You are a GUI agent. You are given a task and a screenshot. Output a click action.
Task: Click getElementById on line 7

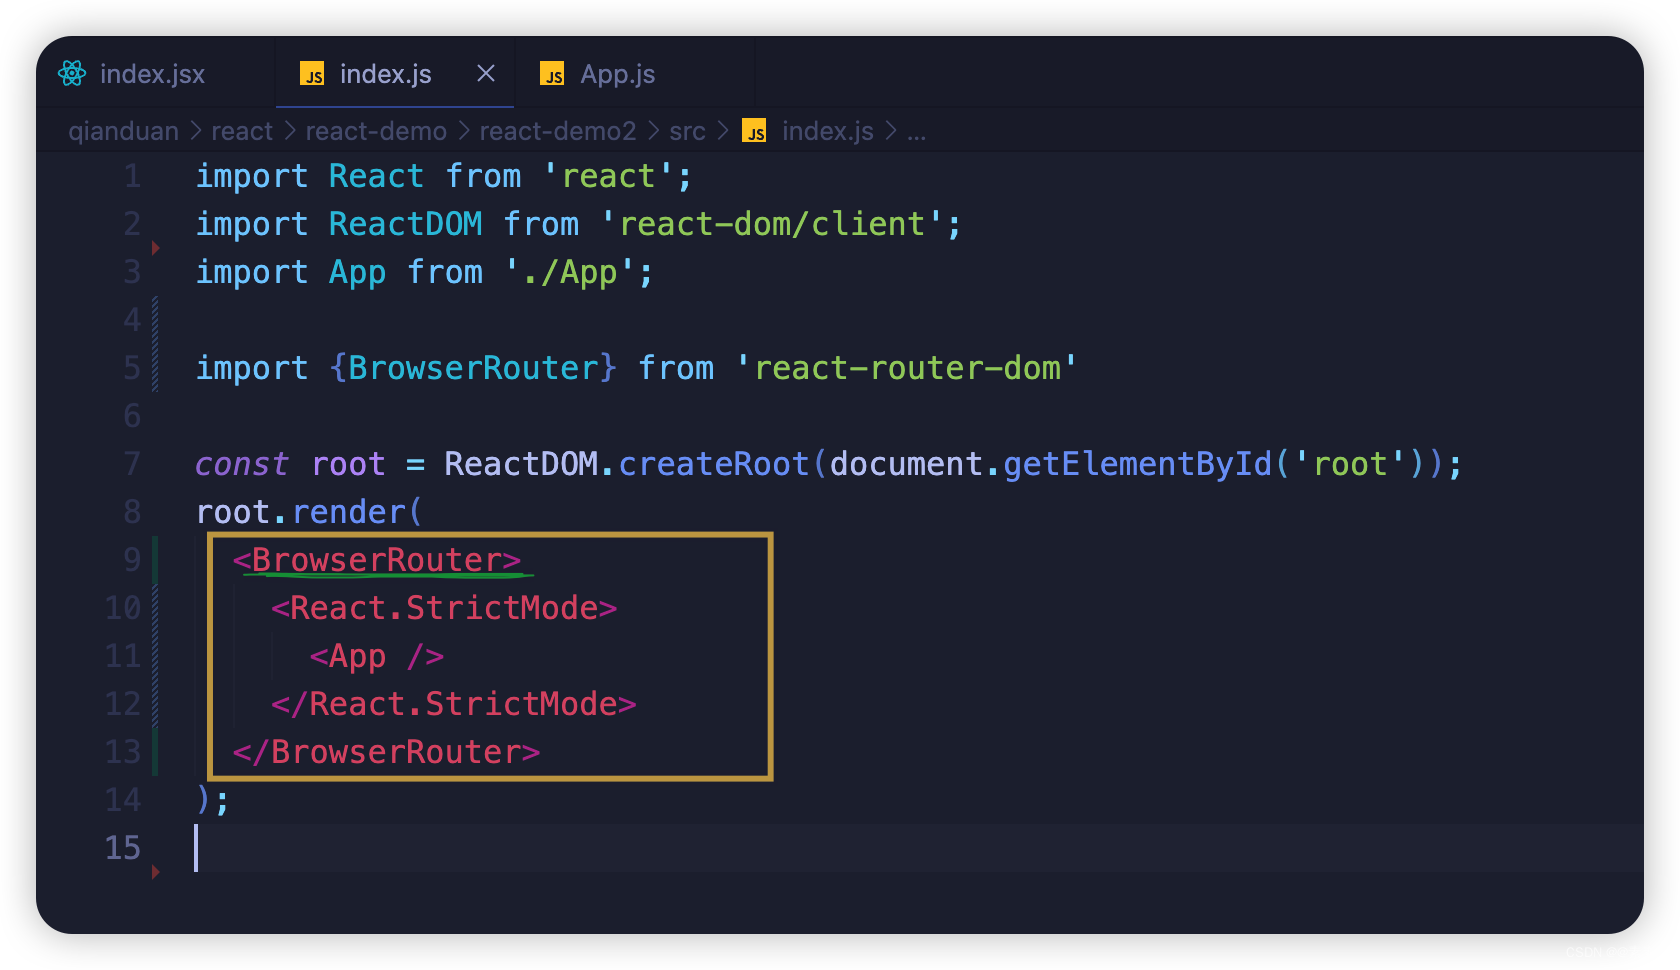point(1138,464)
